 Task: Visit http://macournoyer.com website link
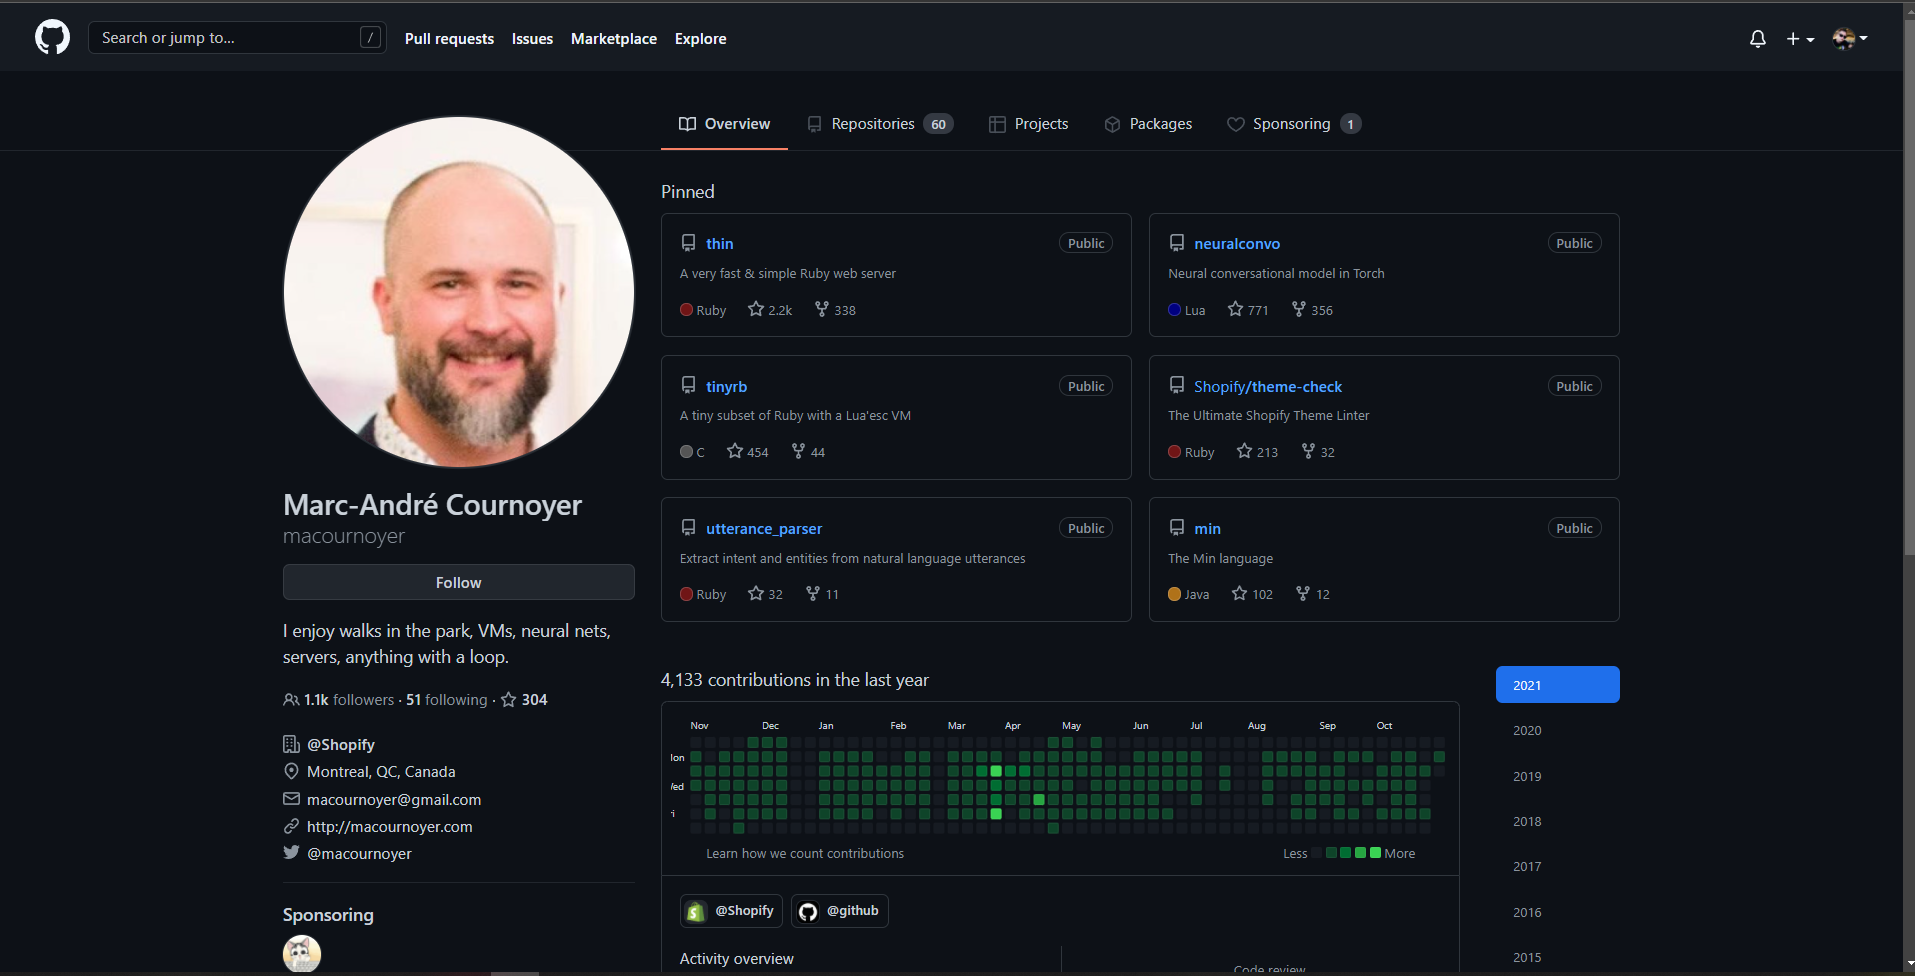click(x=390, y=827)
